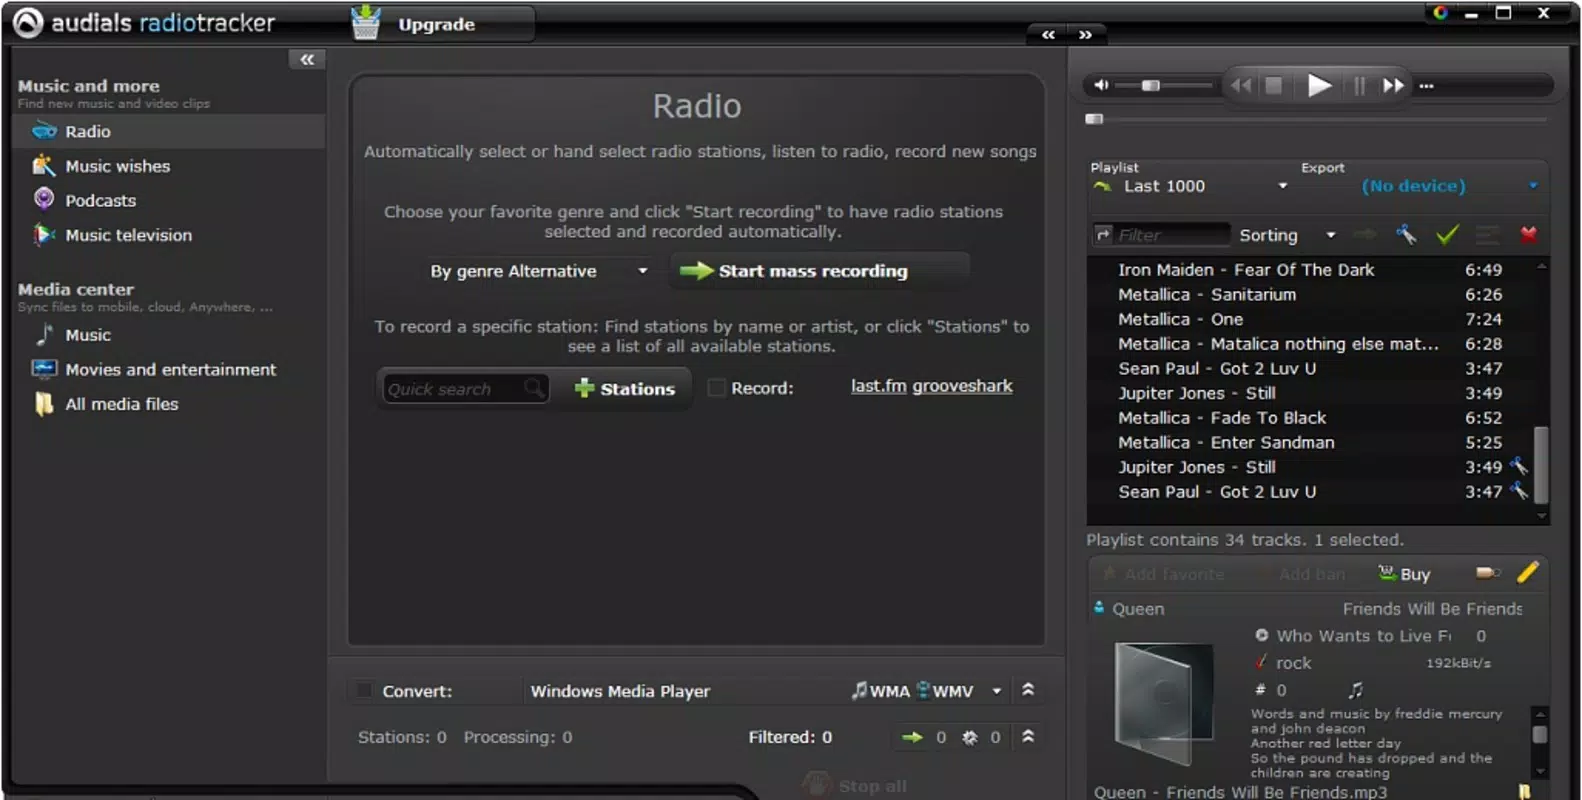Click the green checkmark in playlist toolbar
The image size is (1582, 800).
coord(1447,235)
